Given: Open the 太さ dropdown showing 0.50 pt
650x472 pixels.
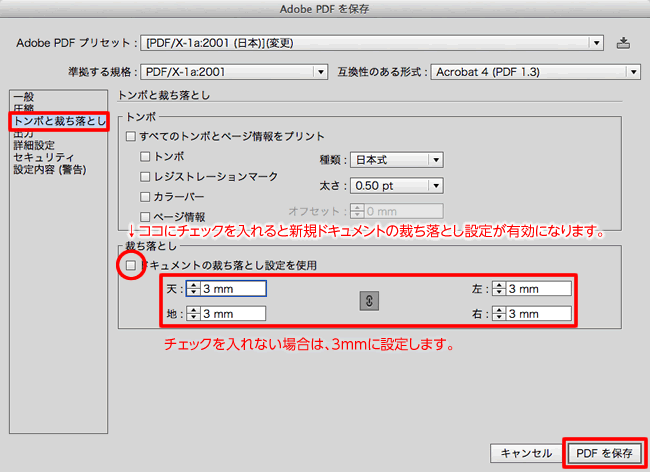Looking at the screenshot, I should [397, 186].
